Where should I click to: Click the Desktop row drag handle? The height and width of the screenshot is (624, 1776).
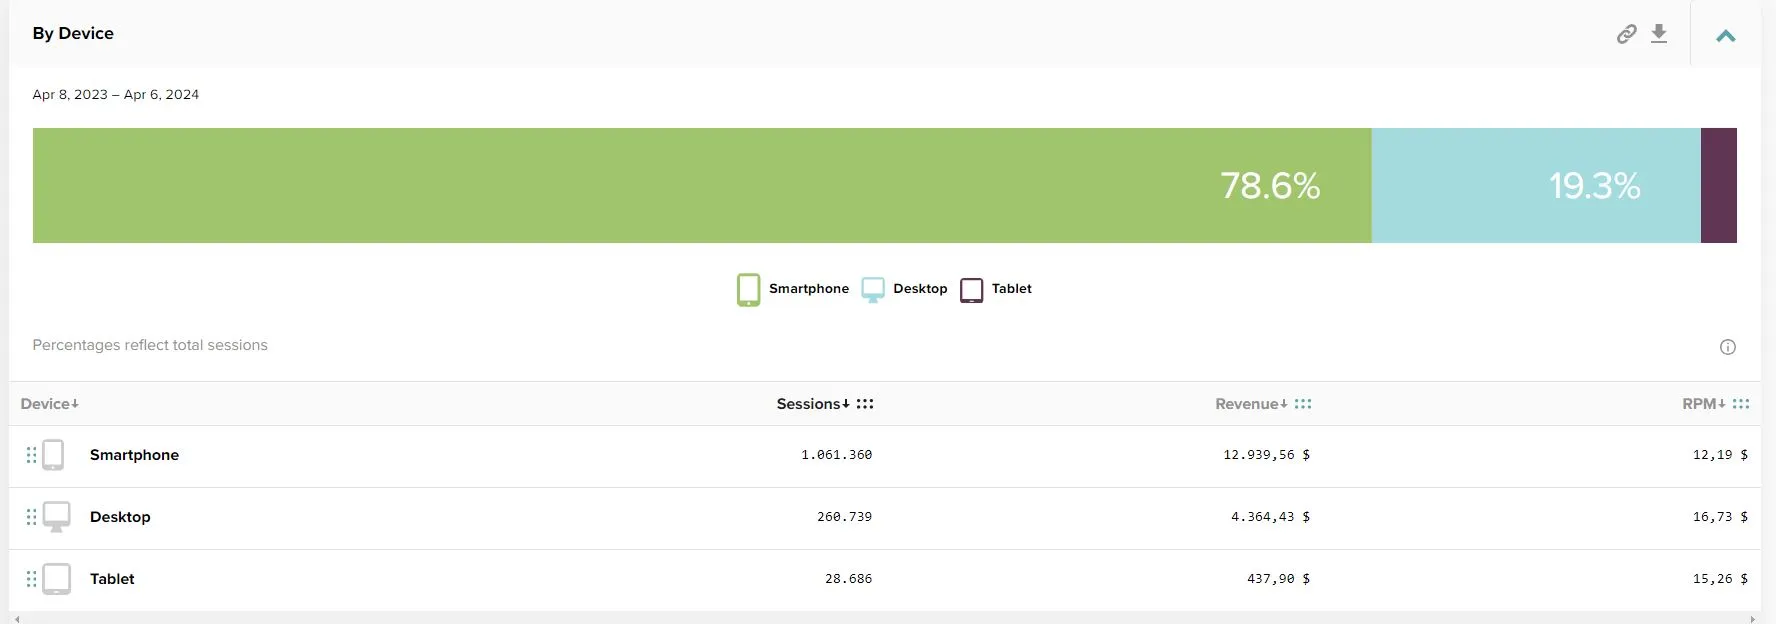click(x=31, y=517)
